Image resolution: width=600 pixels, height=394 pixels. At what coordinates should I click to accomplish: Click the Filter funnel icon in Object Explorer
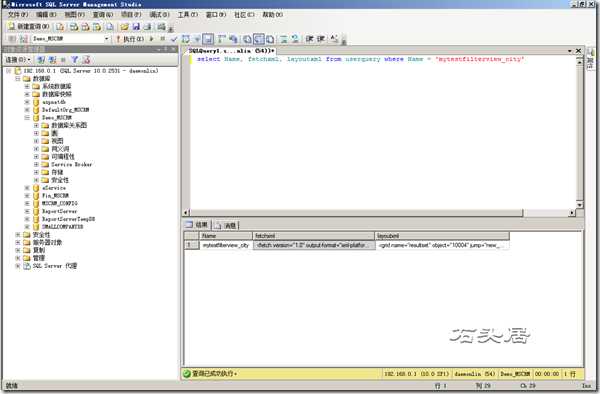(x=75, y=60)
